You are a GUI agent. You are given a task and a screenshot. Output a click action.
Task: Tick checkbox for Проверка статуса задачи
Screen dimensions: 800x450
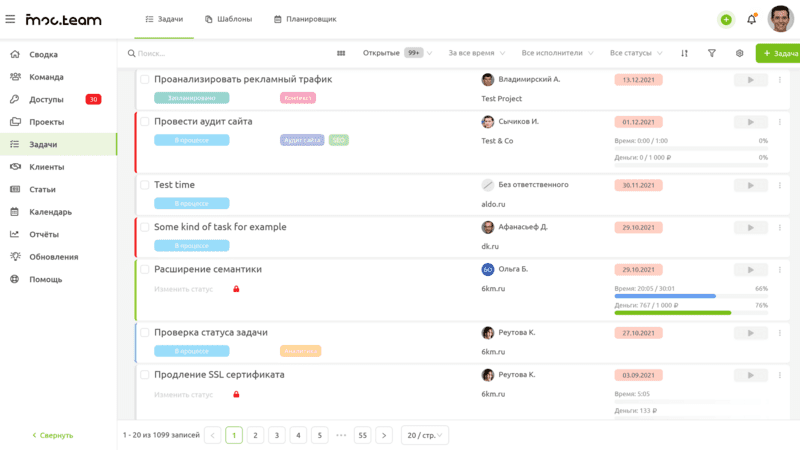(145, 333)
